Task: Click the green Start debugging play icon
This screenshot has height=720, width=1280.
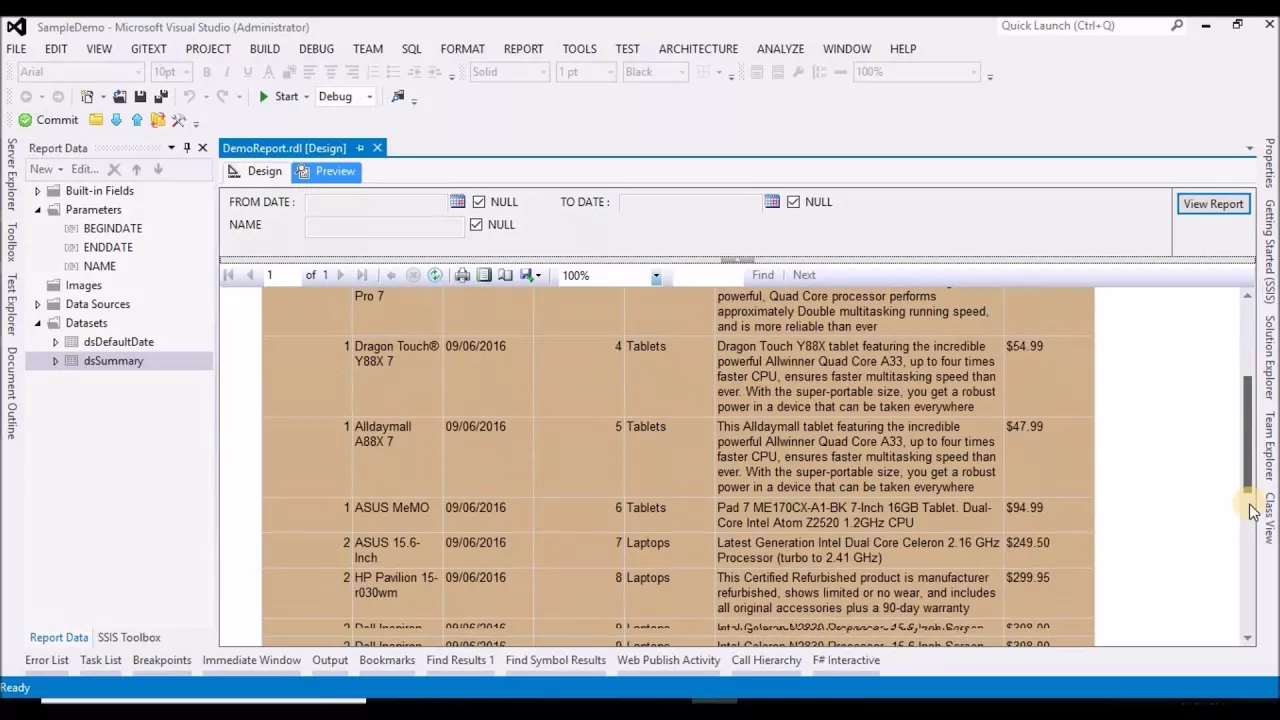Action: tap(264, 97)
